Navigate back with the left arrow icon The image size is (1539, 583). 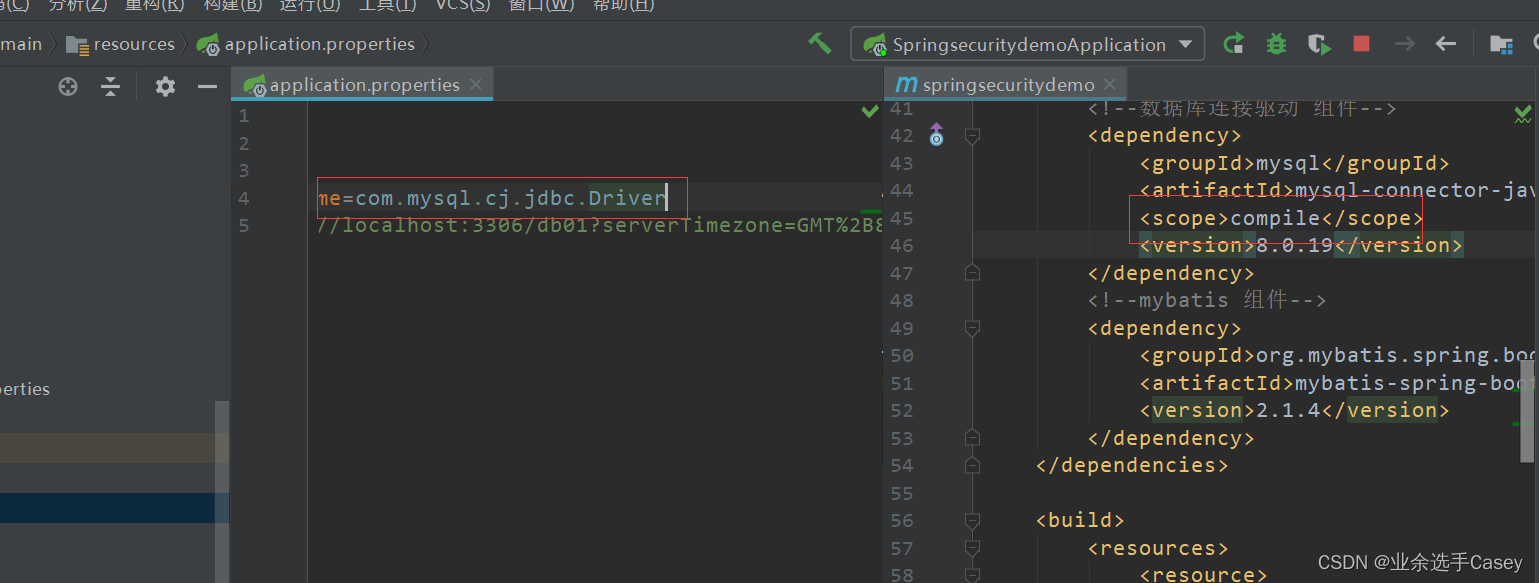coord(1445,44)
